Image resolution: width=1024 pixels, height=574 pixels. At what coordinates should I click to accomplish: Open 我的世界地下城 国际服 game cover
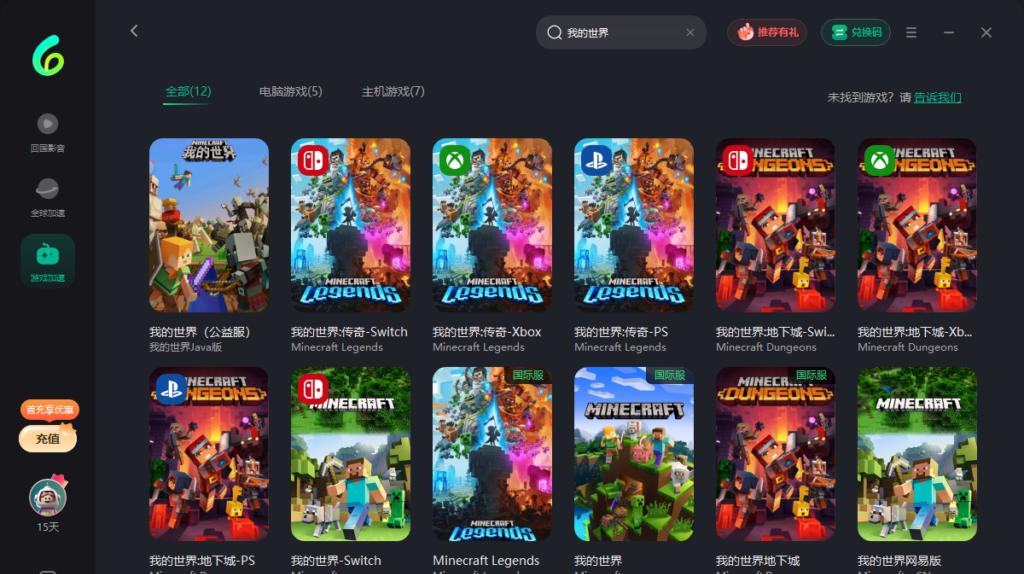776,454
